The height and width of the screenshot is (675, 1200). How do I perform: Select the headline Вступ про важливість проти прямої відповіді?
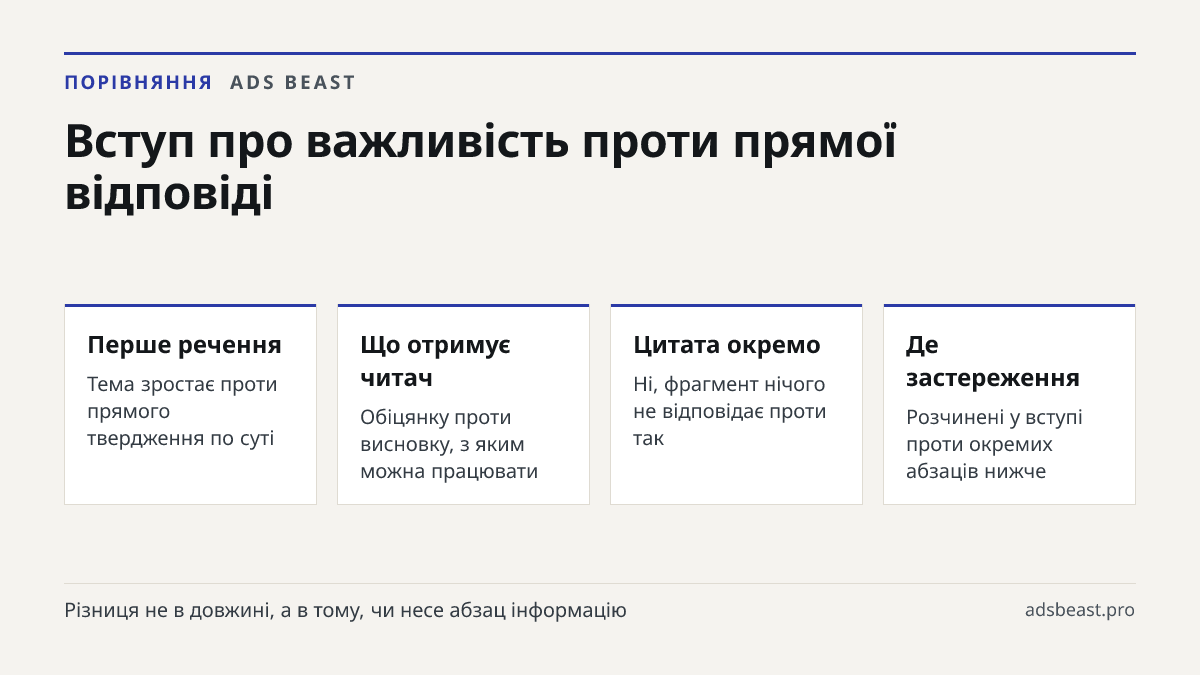pyautogui.click(x=481, y=167)
